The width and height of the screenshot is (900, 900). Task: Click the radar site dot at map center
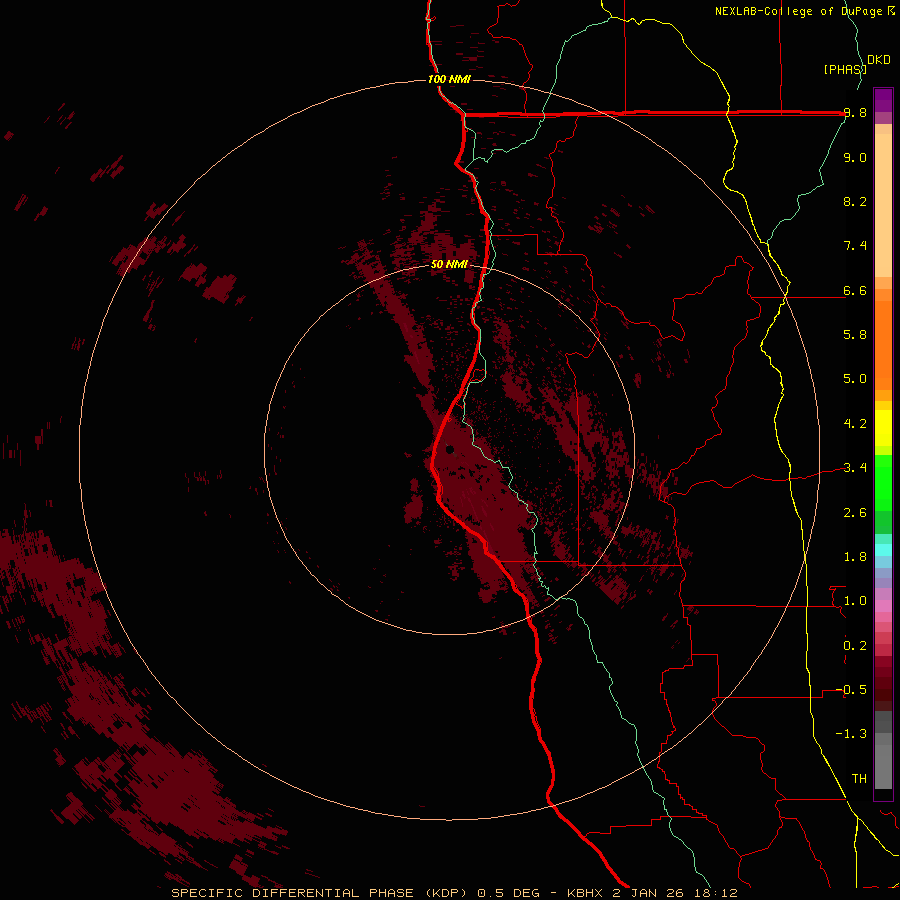tap(450, 450)
